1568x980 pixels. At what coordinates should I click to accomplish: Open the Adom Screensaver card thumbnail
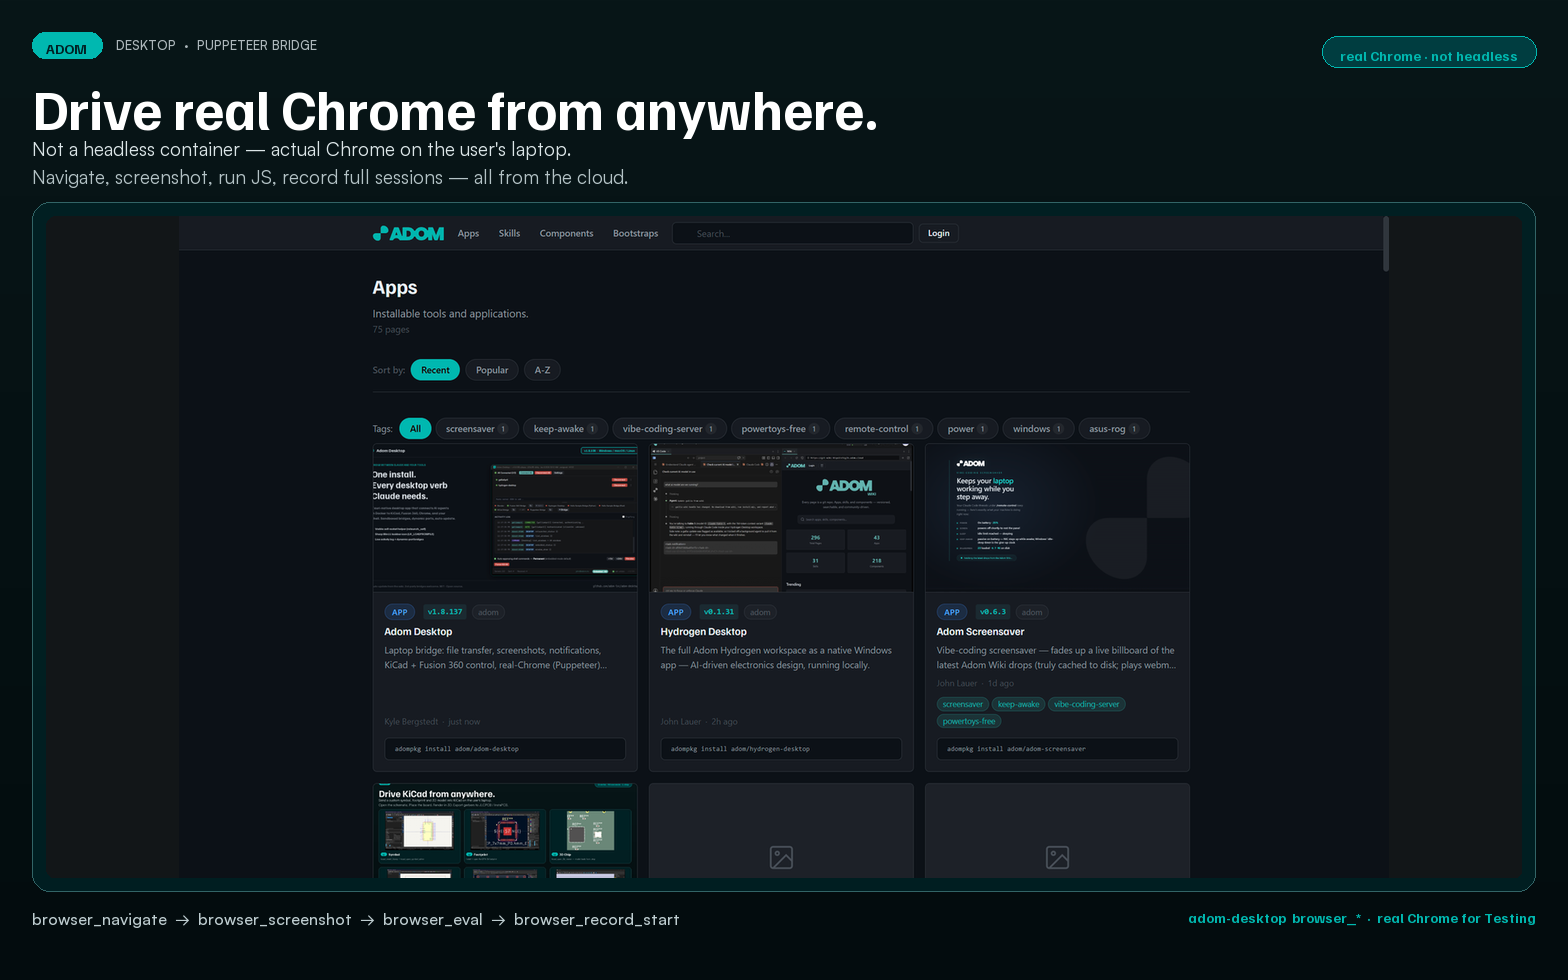[x=1057, y=518]
